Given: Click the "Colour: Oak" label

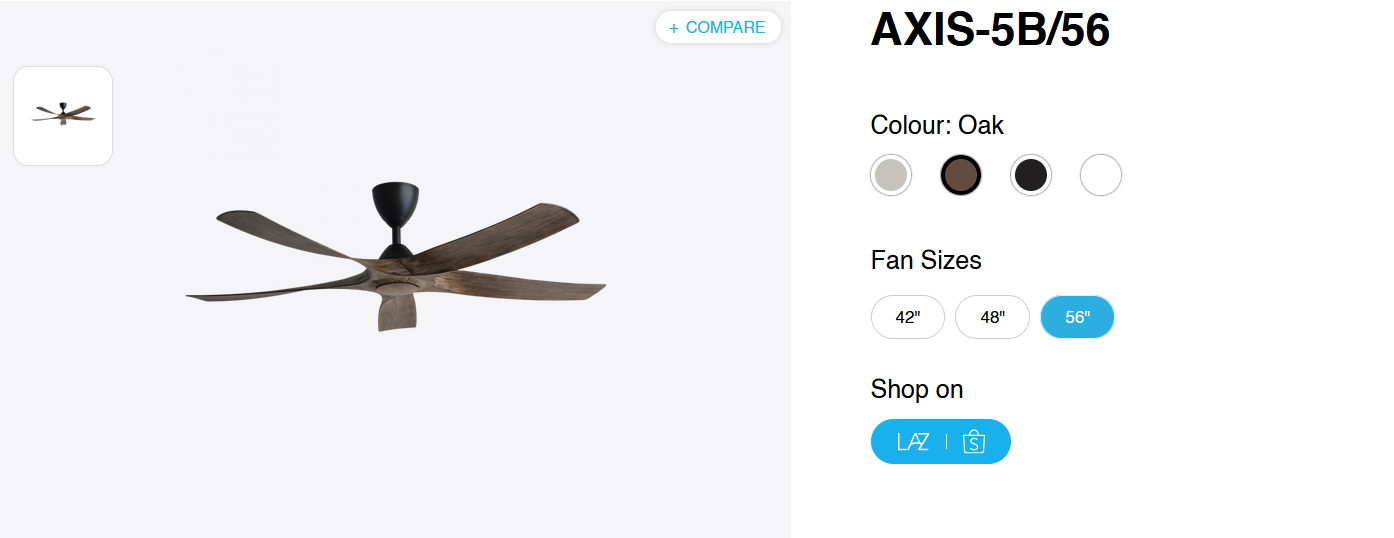Looking at the screenshot, I should click(x=937, y=125).
